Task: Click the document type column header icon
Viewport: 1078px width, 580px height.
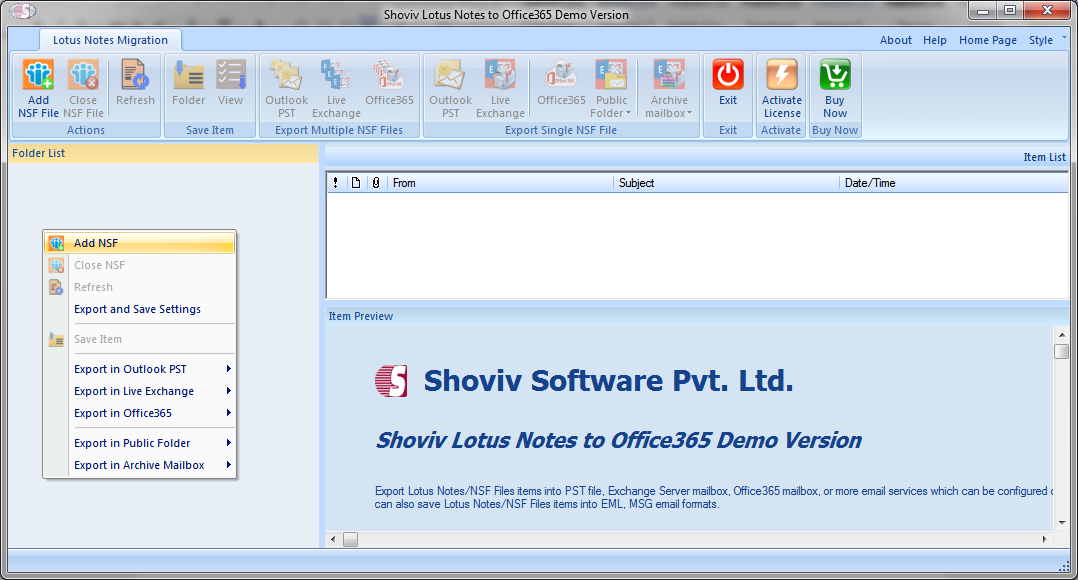Action: (x=355, y=183)
